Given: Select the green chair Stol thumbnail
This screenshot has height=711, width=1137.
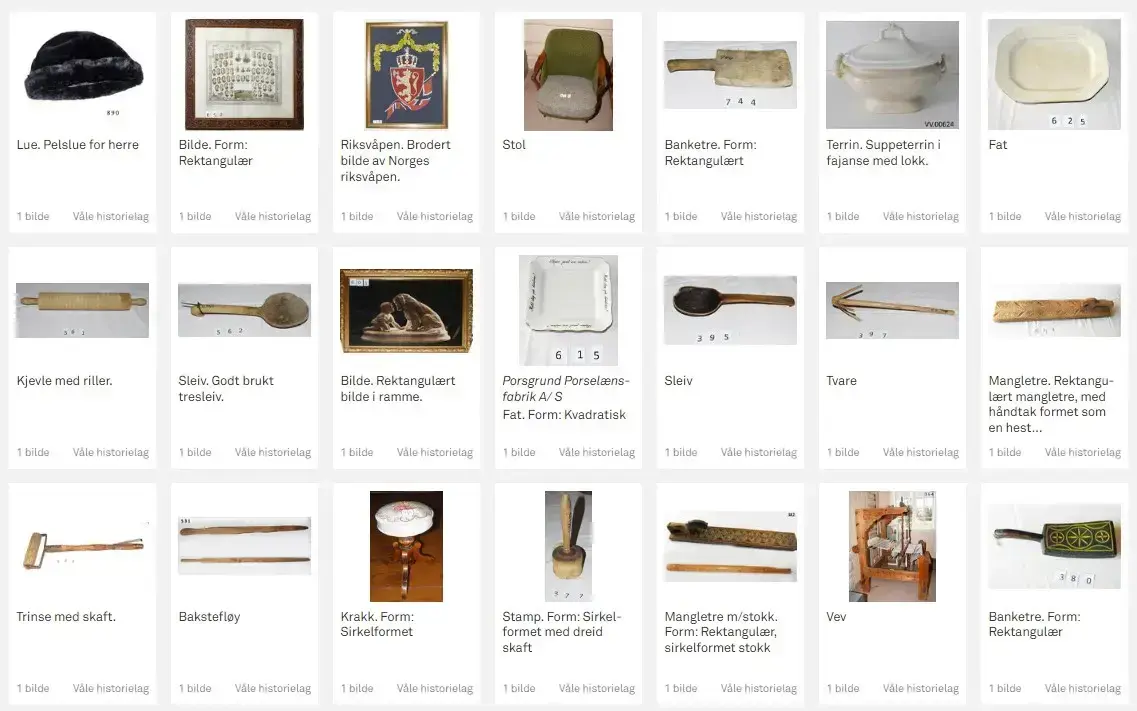Looking at the screenshot, I should [x=568, y=75].
